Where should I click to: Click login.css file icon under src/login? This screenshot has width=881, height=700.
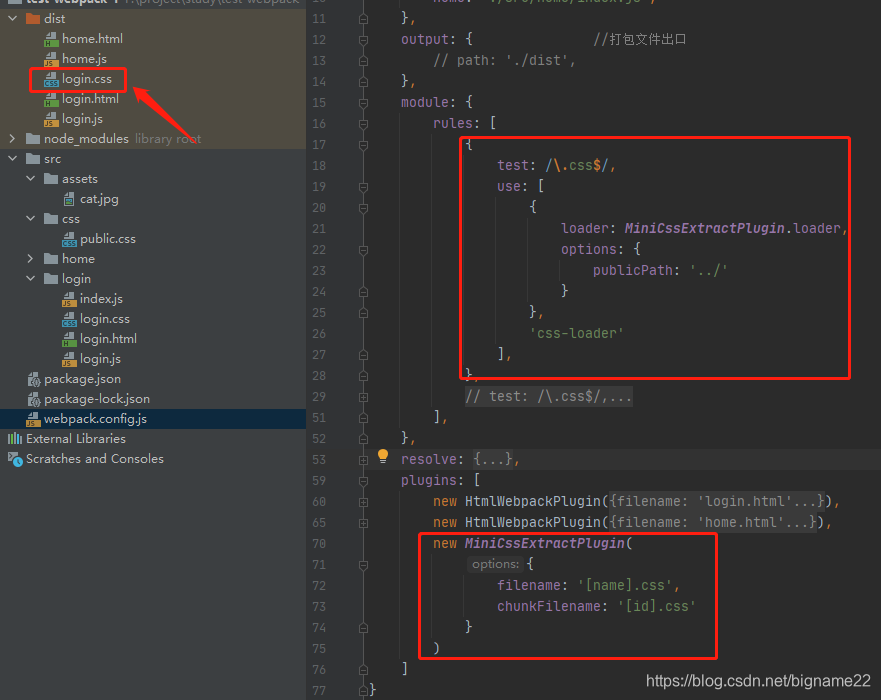[69, 319]
